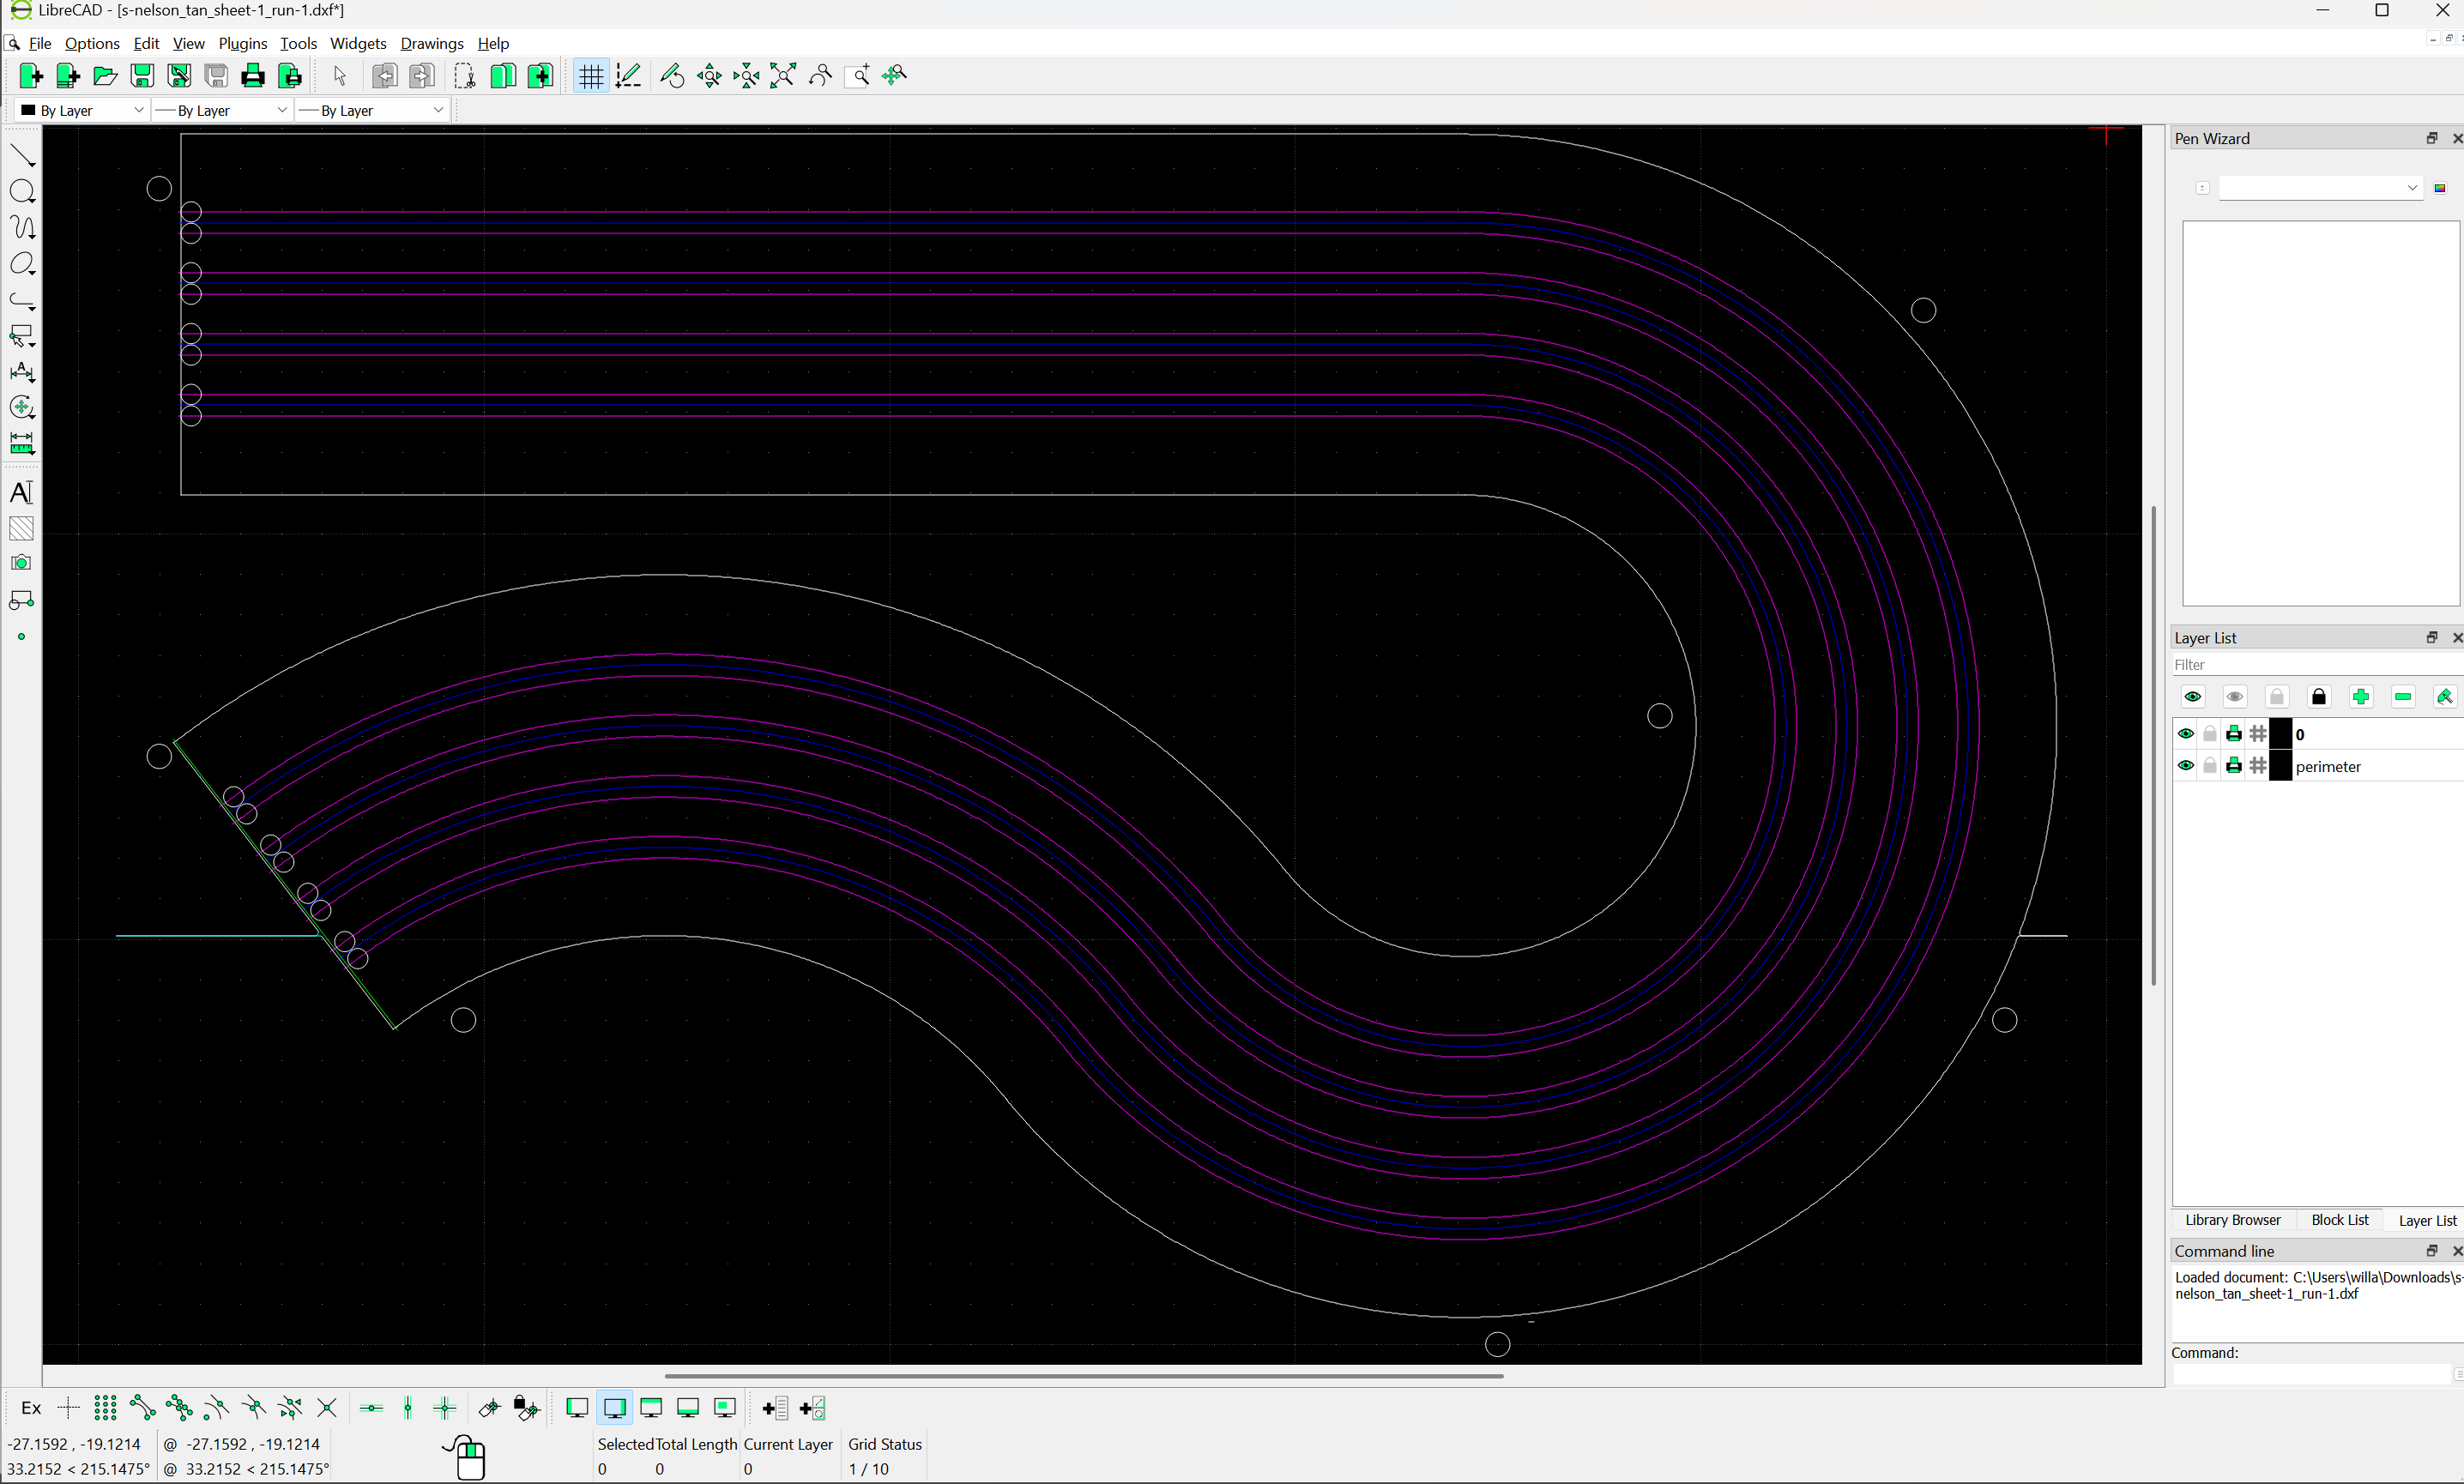
Task: Toggle the grid display button
Action: [x=591, y=76]
